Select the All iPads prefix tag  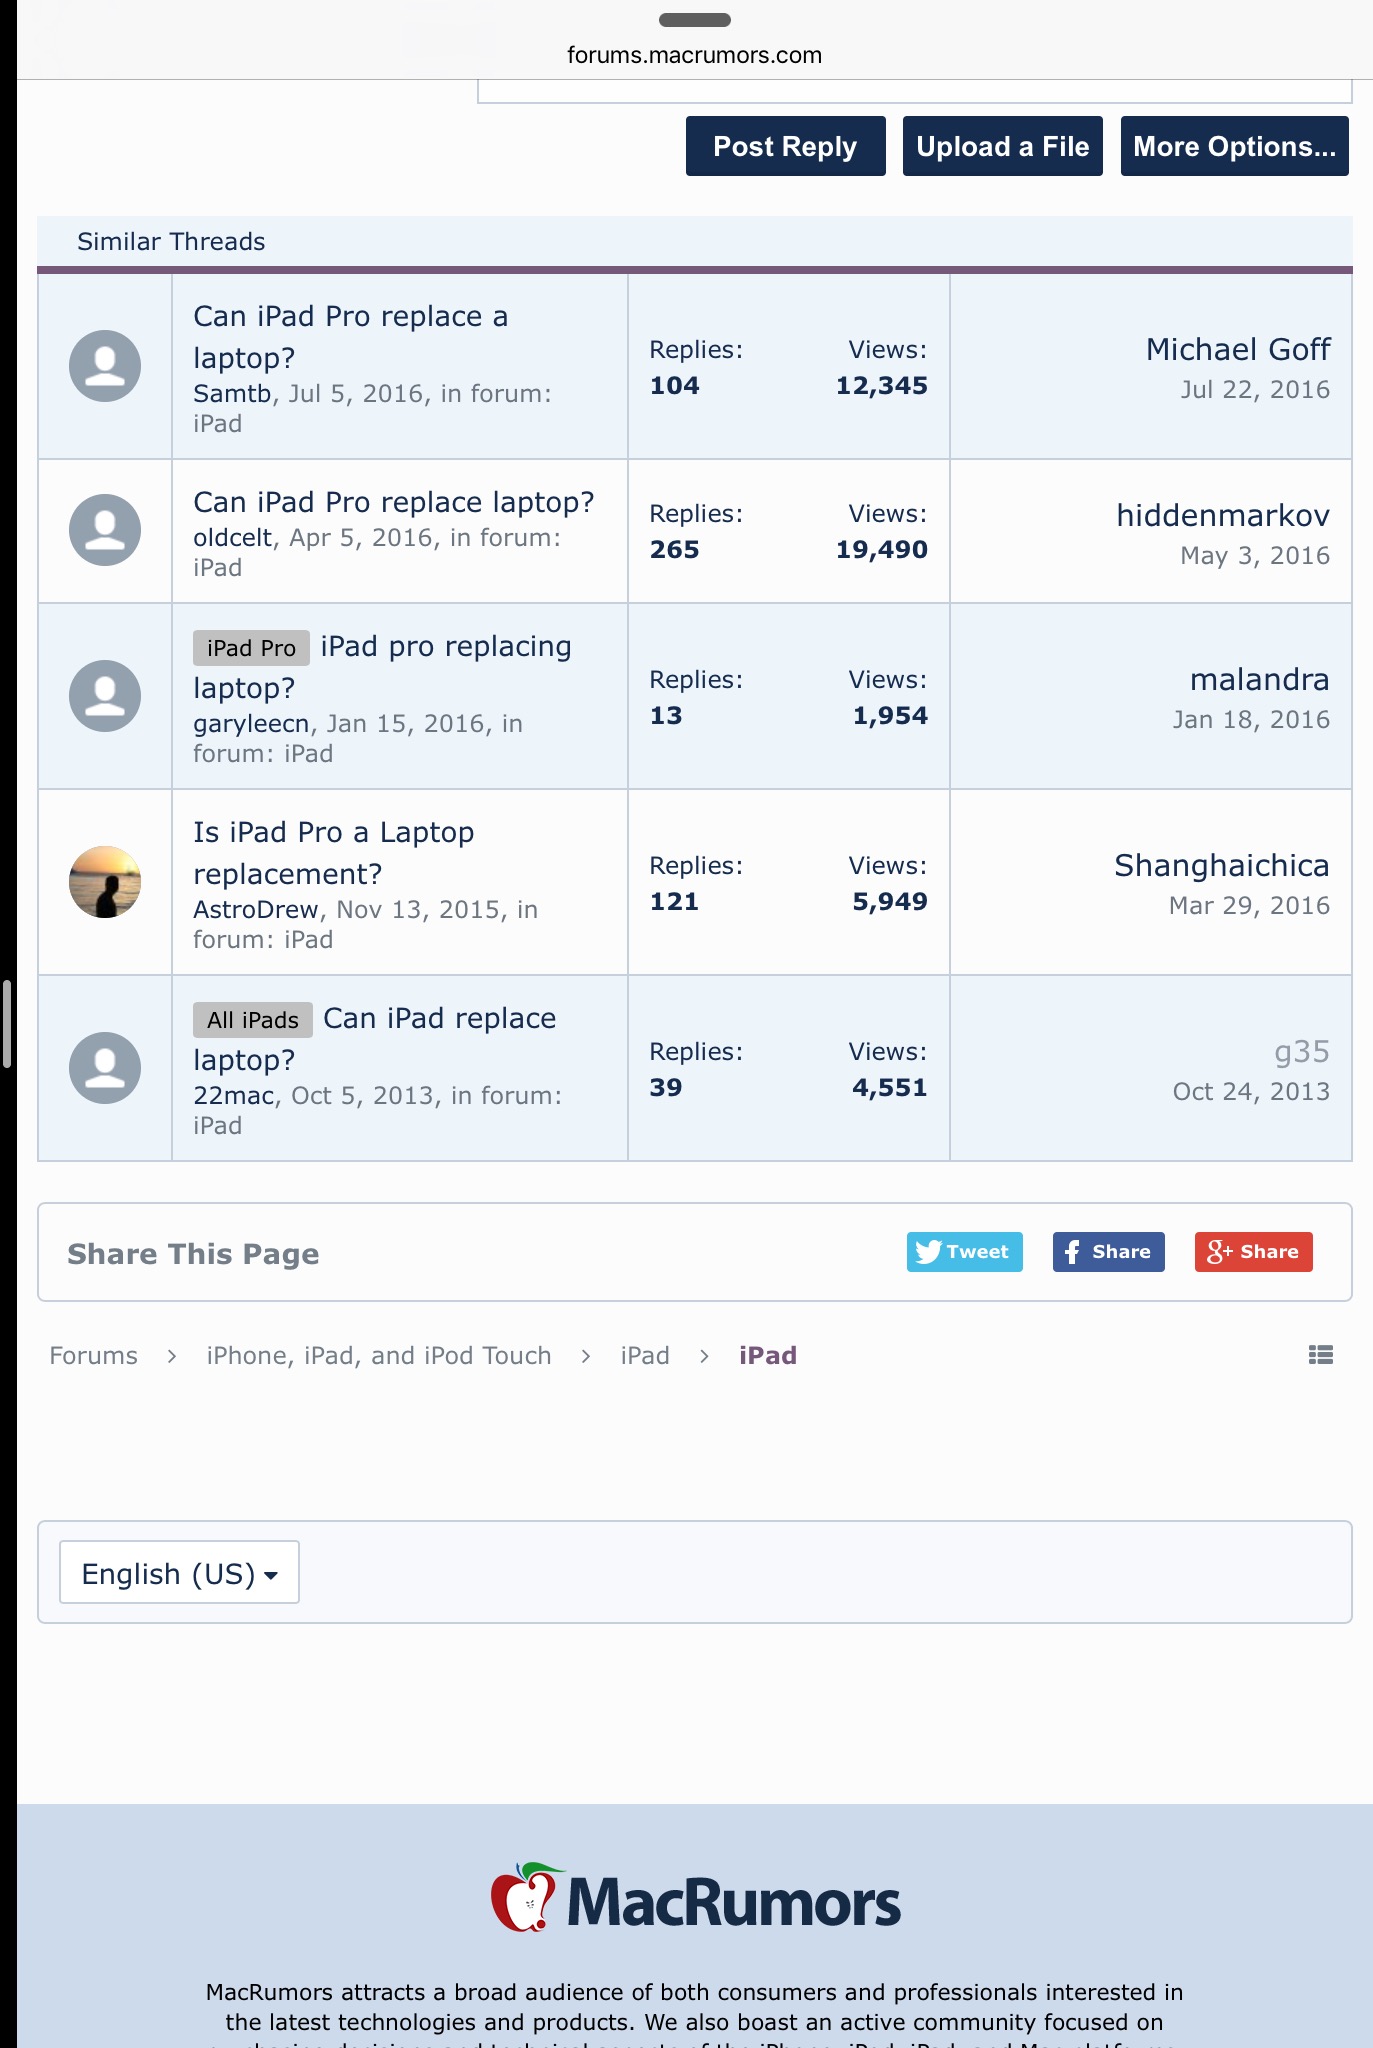[x=252, y=1020]
